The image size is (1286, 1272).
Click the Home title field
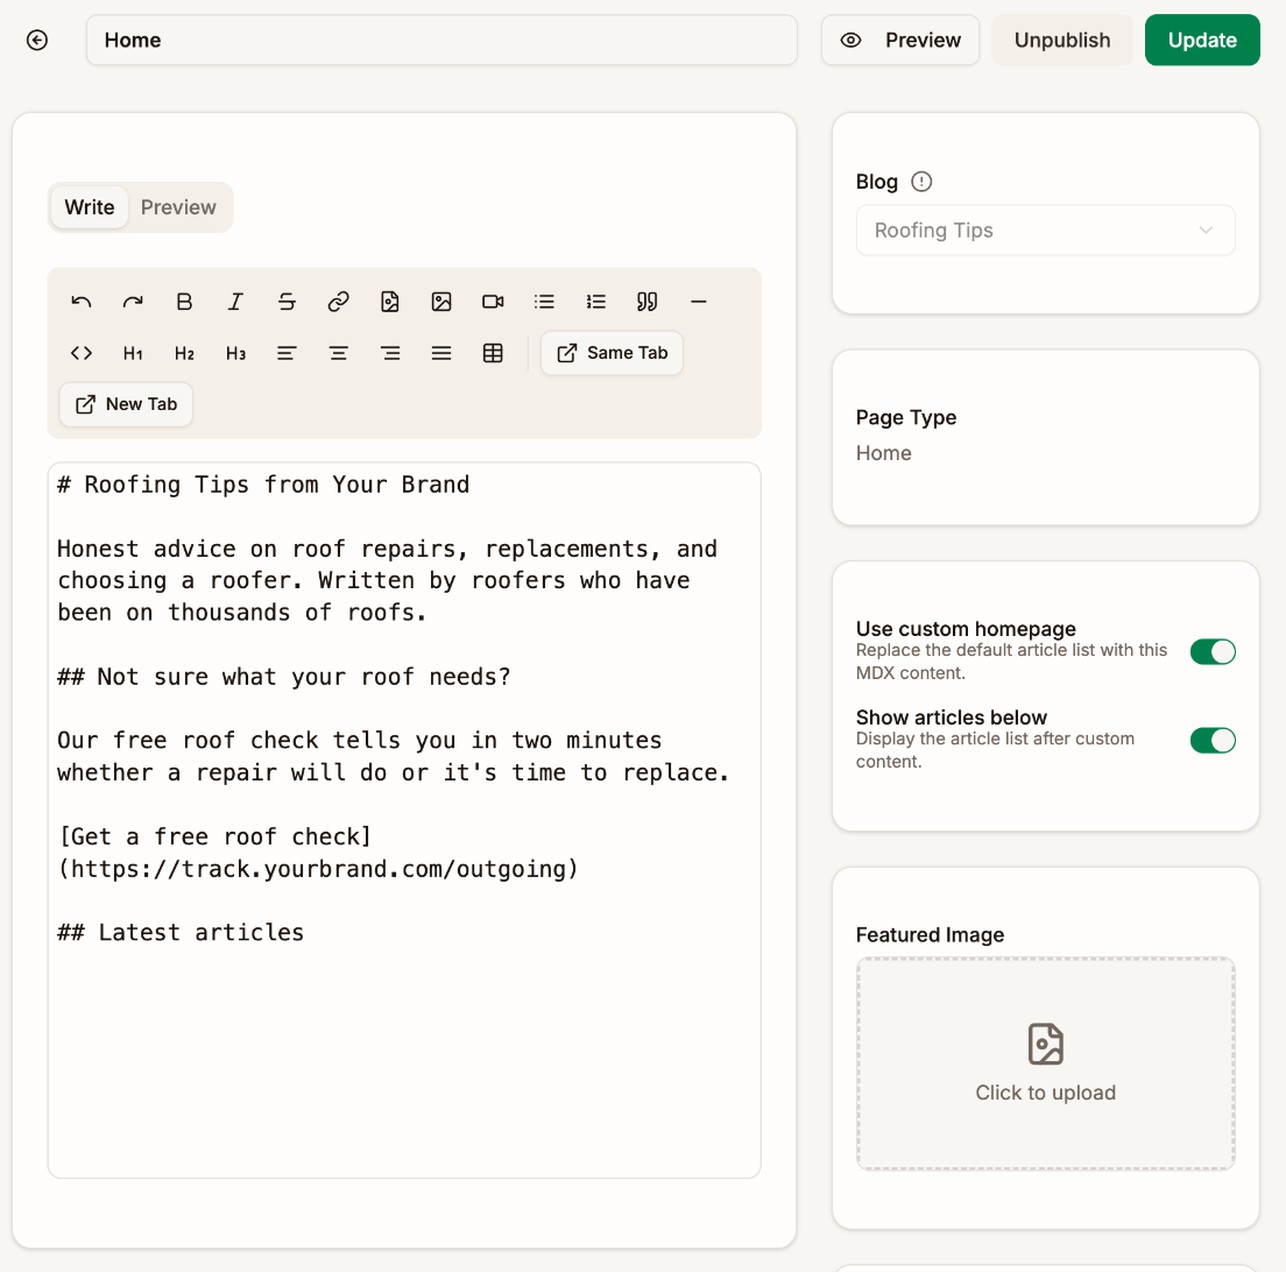(x=442, y=40)
